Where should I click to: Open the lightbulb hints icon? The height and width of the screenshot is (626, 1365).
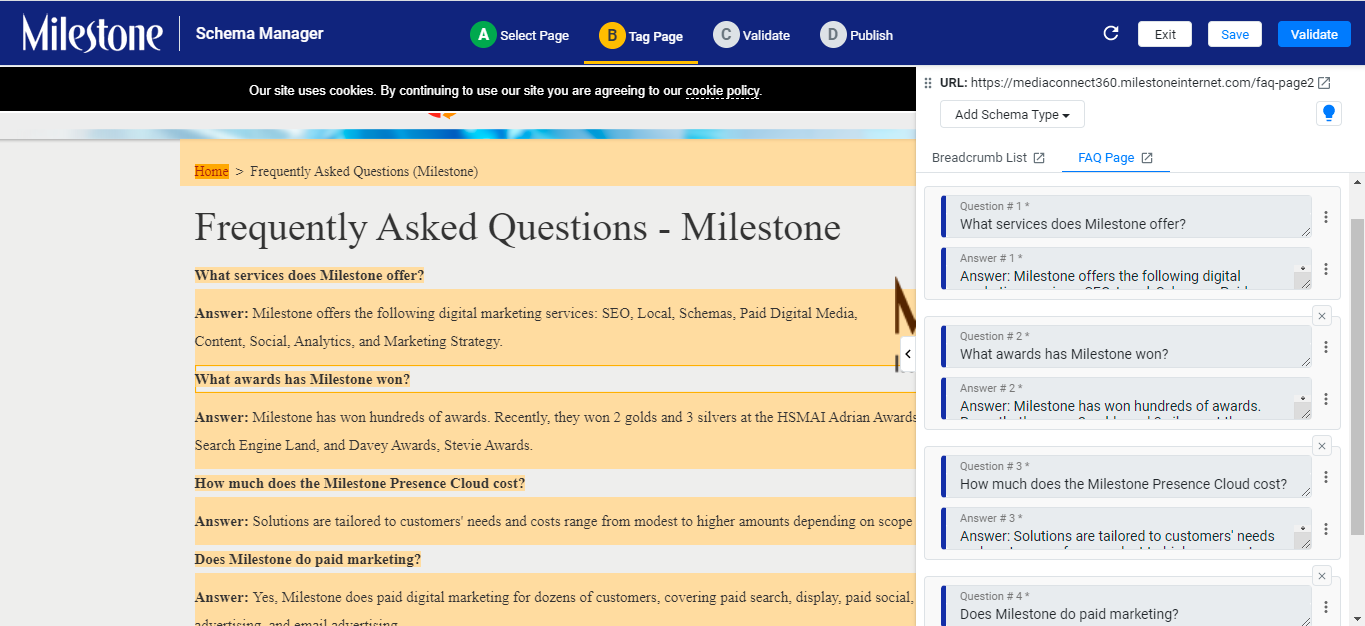click(1328, 114)
